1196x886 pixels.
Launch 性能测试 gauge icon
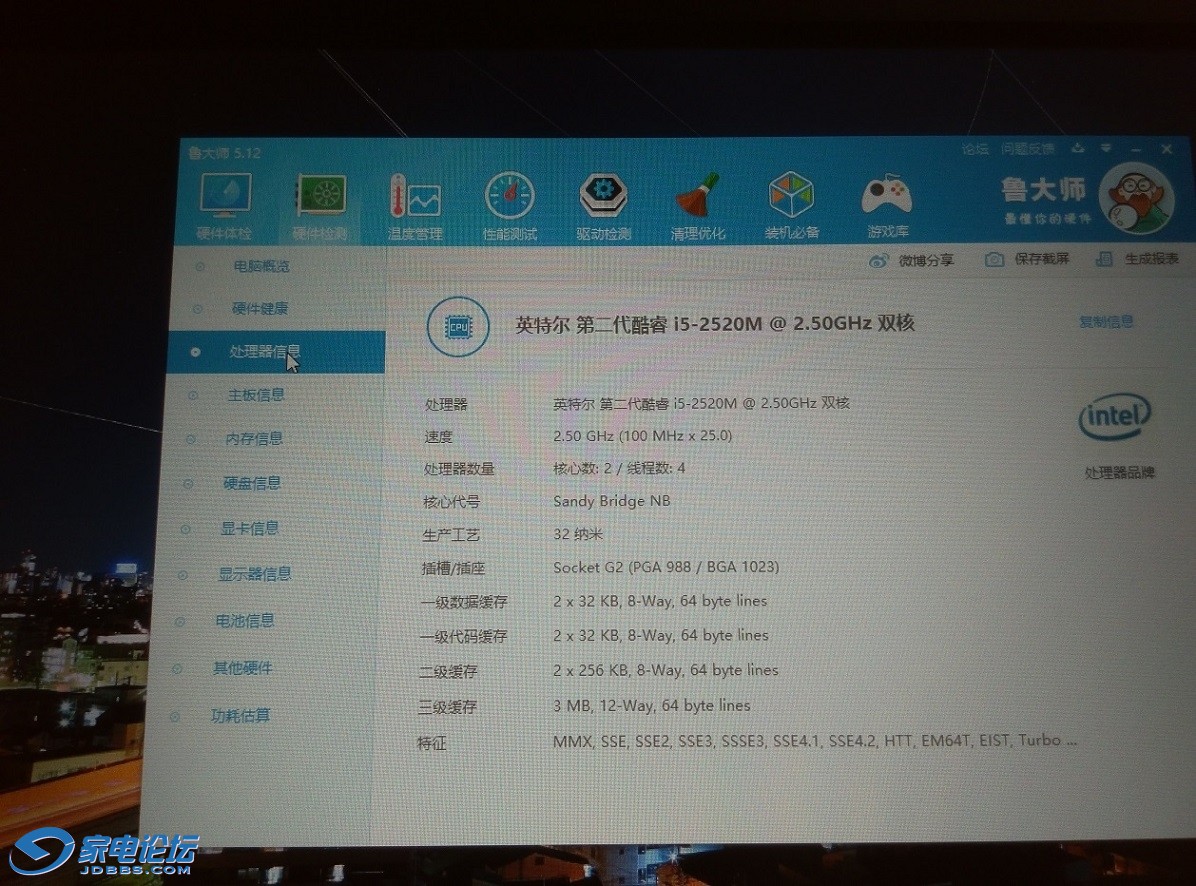tap(510, 197)
